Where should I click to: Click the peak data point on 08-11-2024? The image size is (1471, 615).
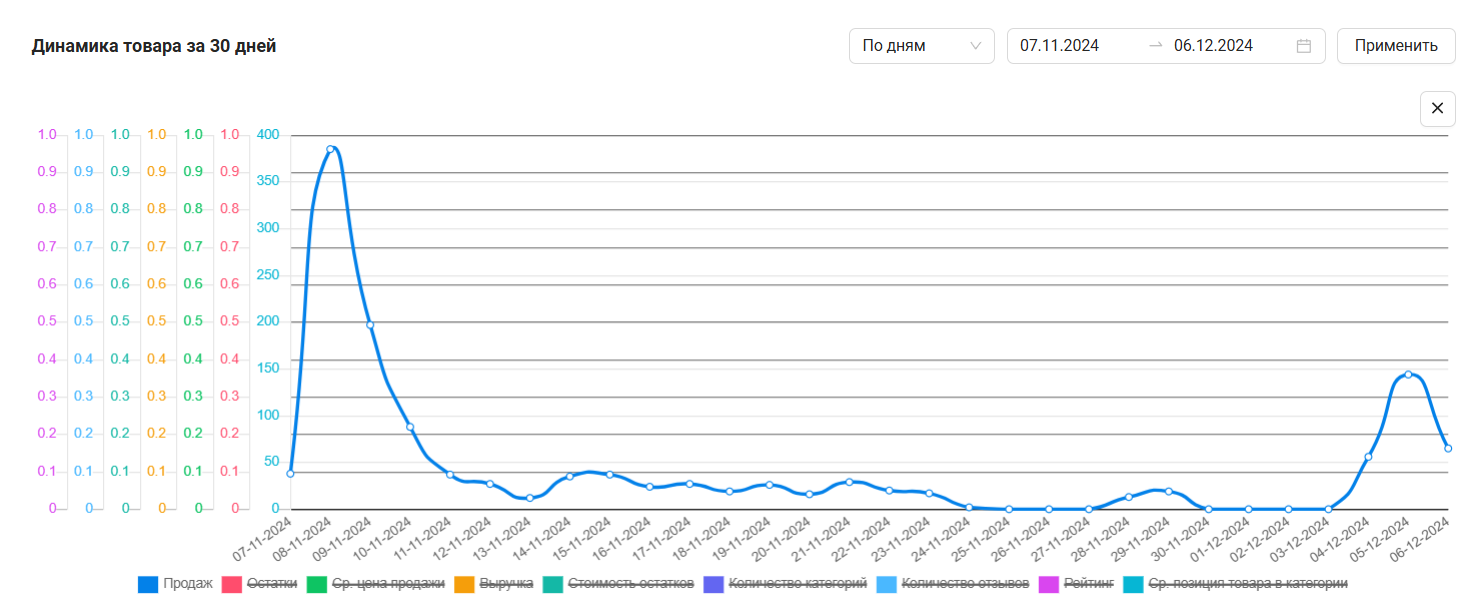coord(330,149)
